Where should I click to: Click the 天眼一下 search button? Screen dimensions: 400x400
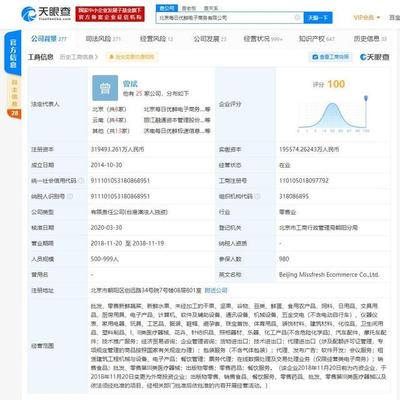318,18
